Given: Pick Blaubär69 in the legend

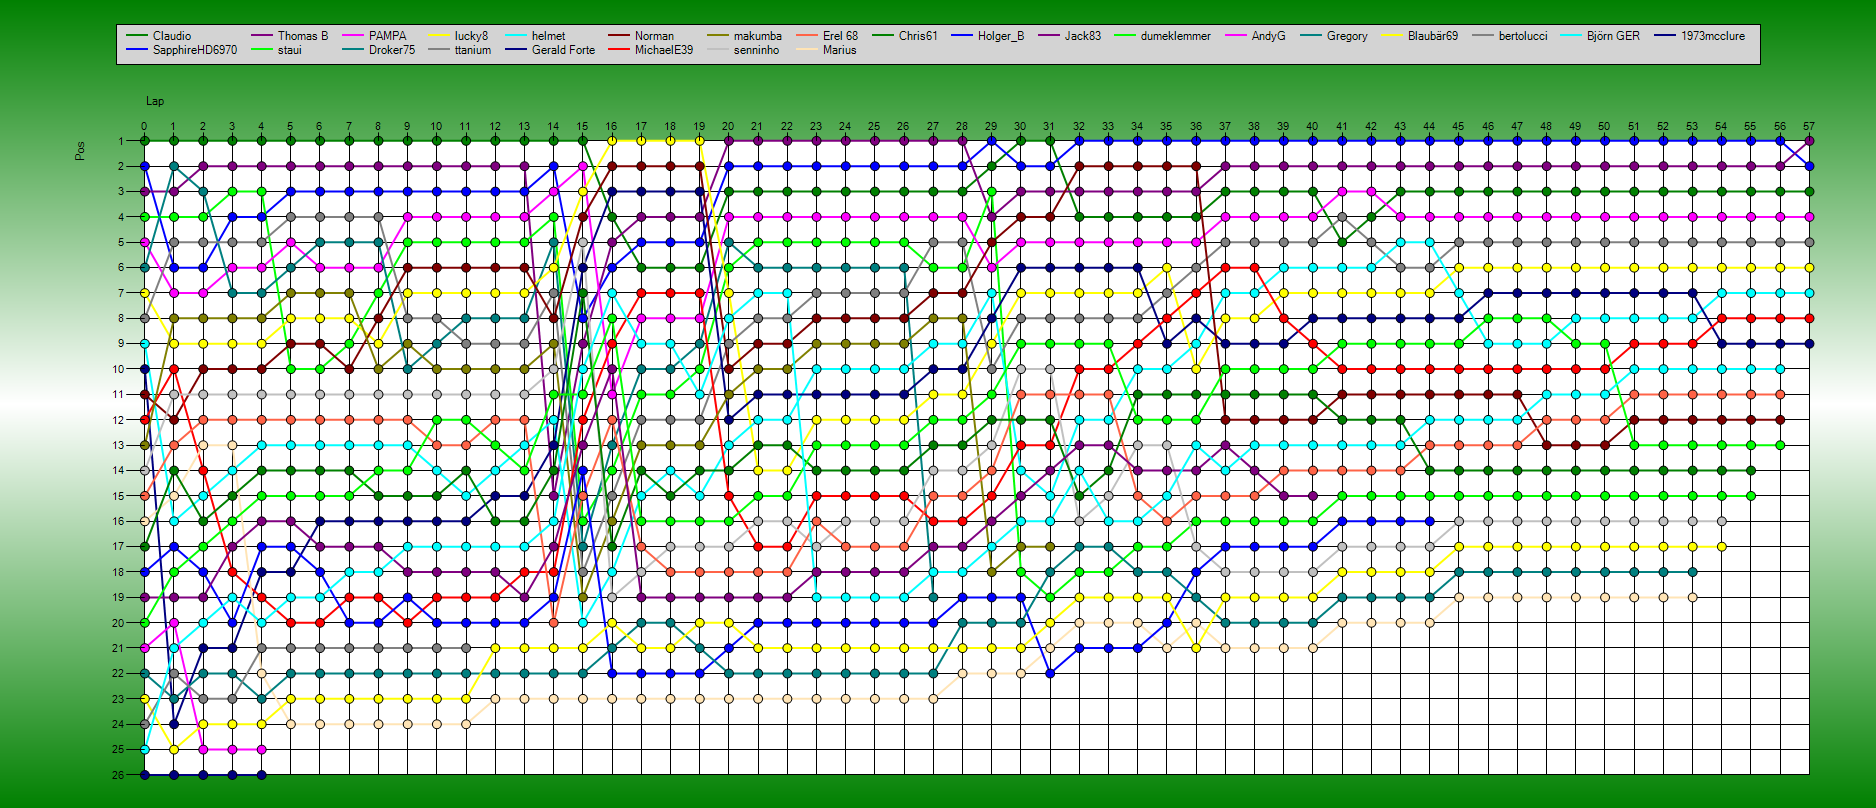Looking at the screenshot, I should point(1433,36).
